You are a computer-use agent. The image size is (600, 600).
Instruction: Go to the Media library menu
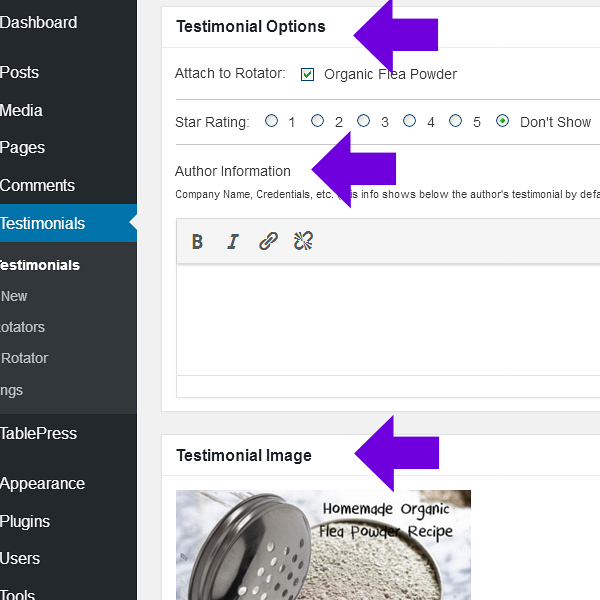pos(22,110)
